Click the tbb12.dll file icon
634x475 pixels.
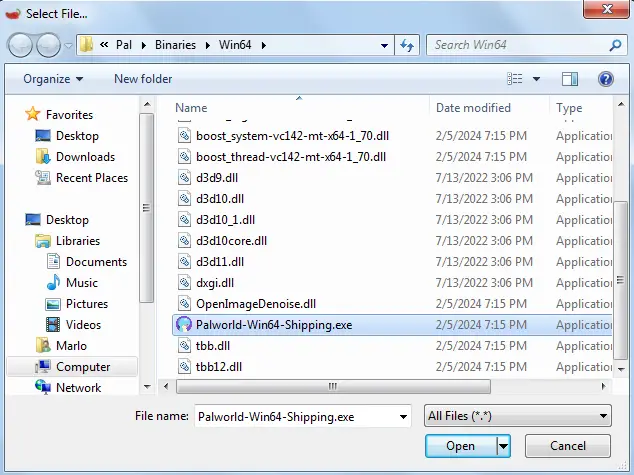click(x=184, y=367)
